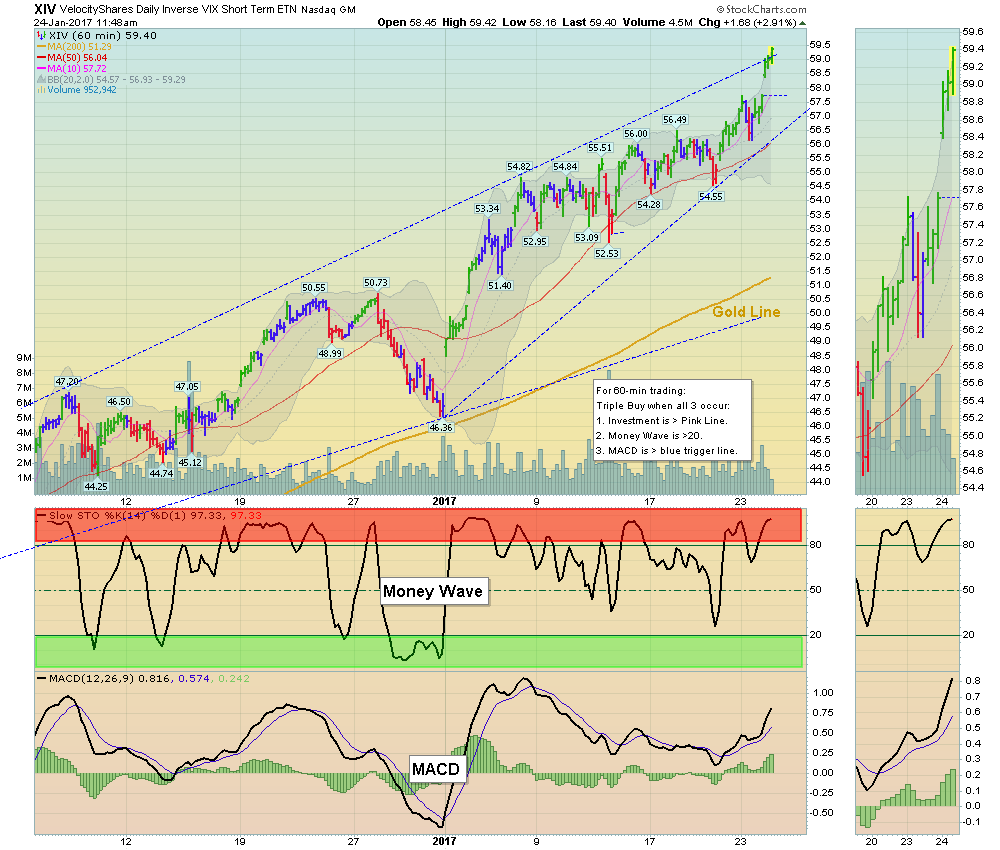Viewport: 1000px width, 850px height.
Task: Click the 55.51 price label
Action: (x=600, y=147)
